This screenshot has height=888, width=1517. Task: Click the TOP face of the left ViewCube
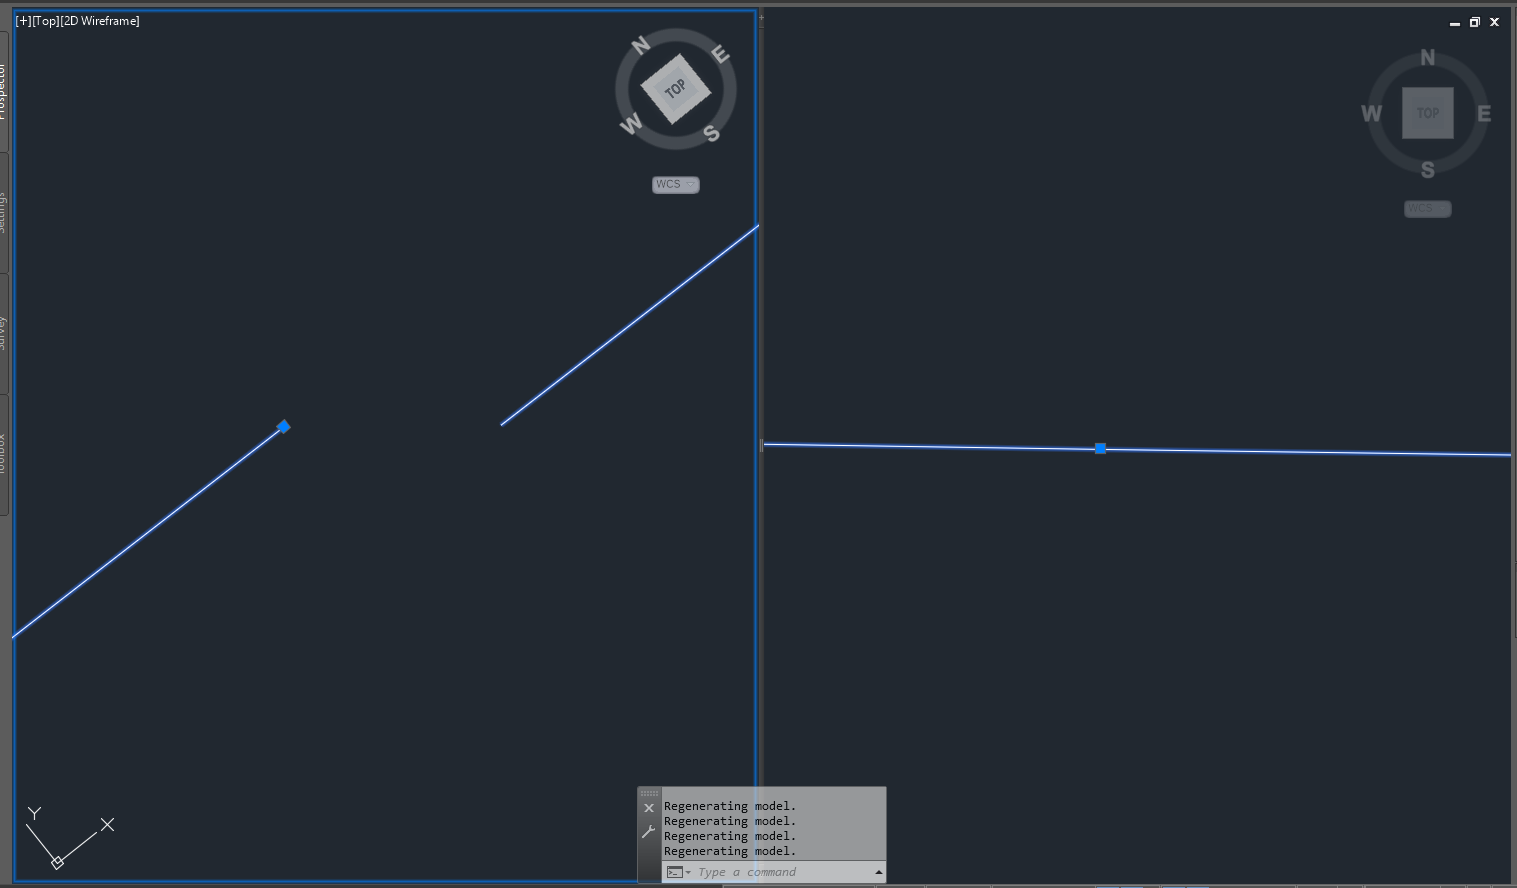(675, 88)
